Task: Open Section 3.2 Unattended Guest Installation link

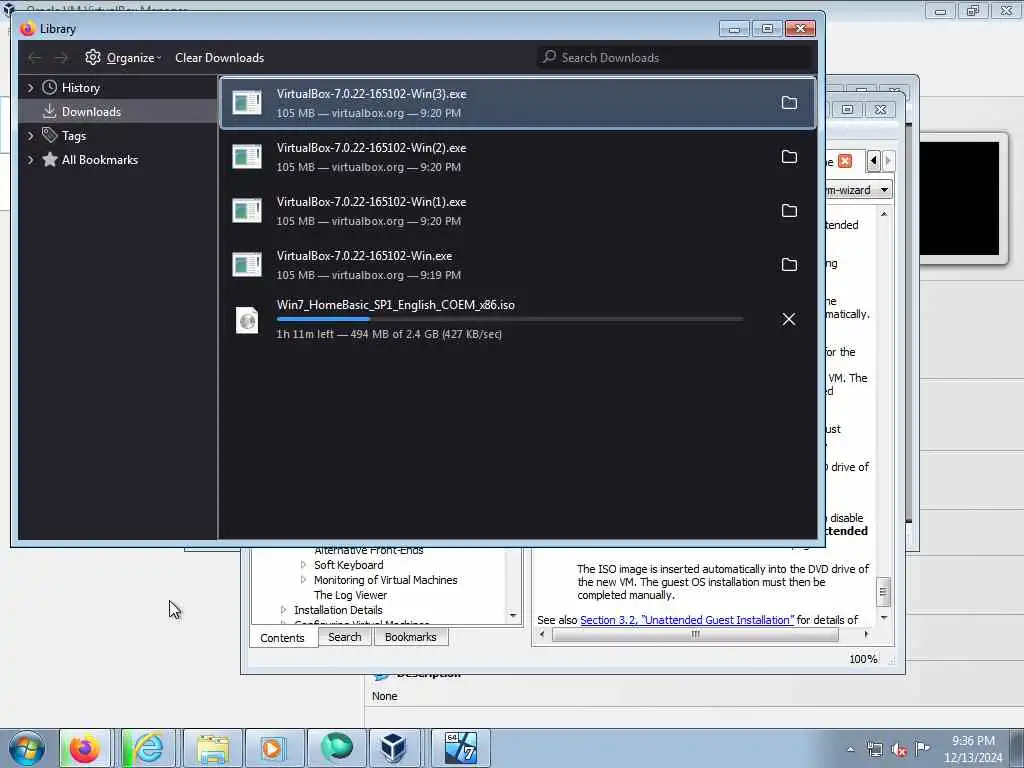Action: point(687,620)
